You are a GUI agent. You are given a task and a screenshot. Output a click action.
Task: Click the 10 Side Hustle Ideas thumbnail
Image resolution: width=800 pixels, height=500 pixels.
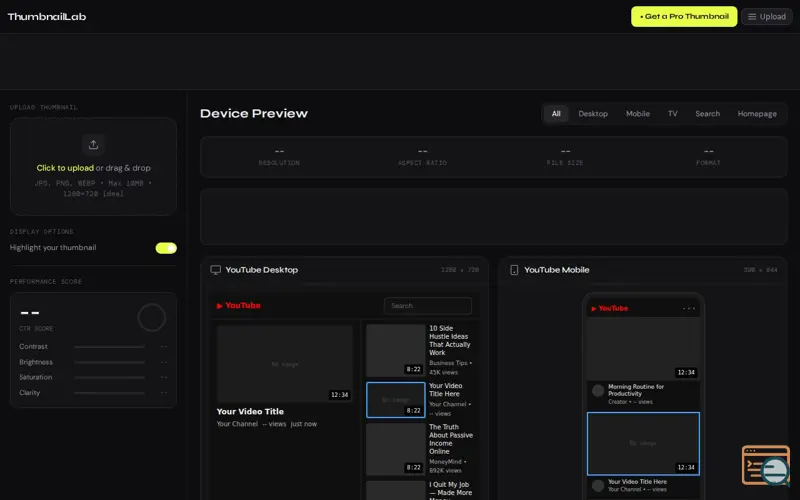[395, 351]
